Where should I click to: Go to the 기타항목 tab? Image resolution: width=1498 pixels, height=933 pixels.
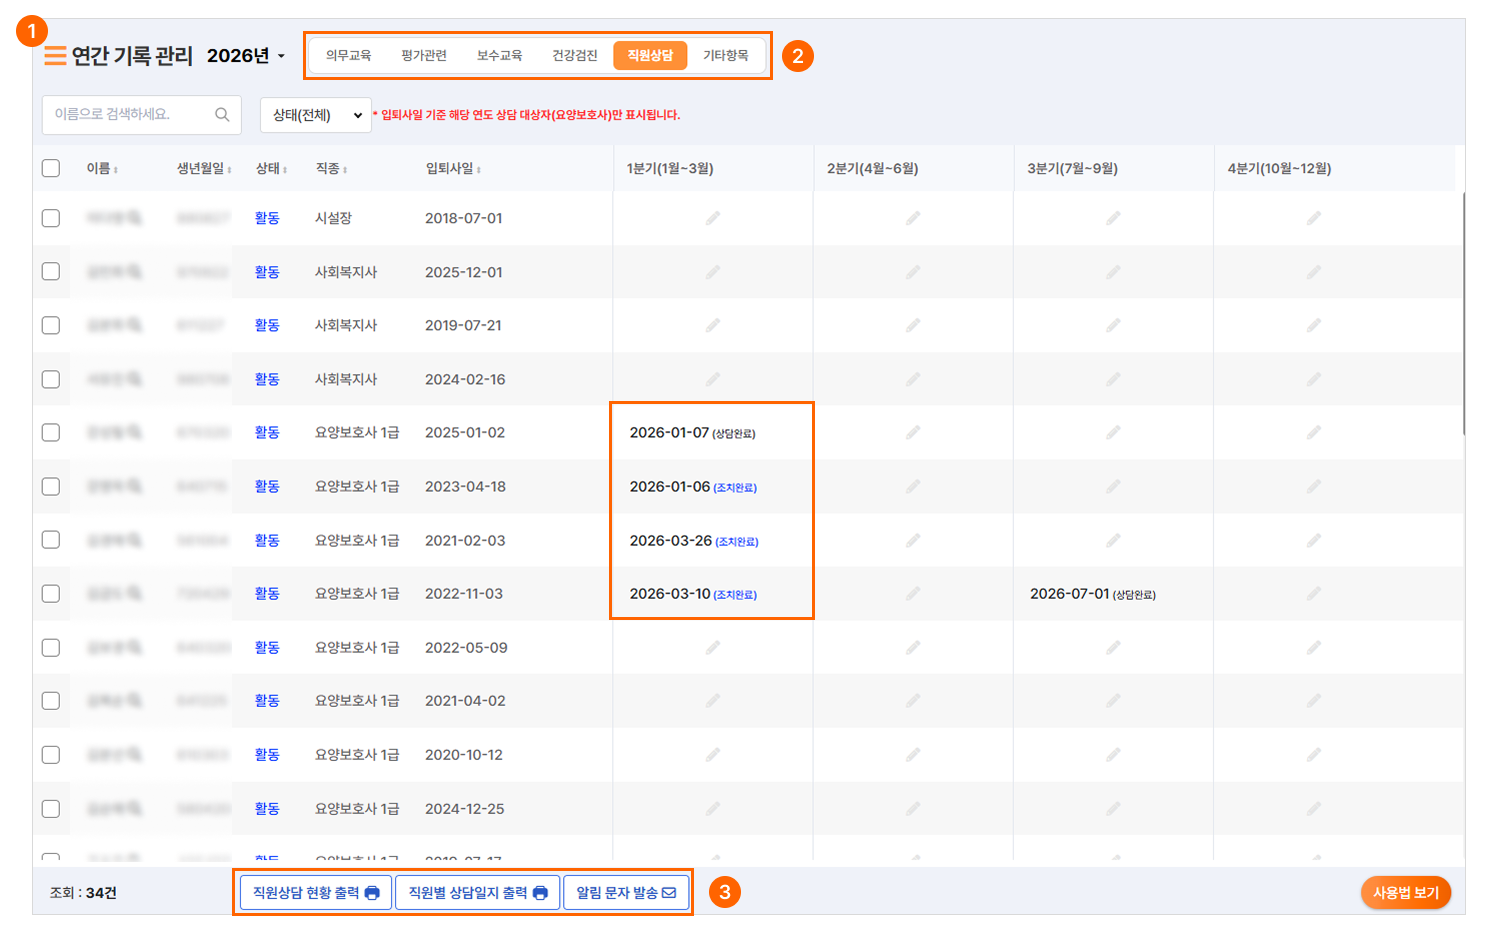(726, 55)
